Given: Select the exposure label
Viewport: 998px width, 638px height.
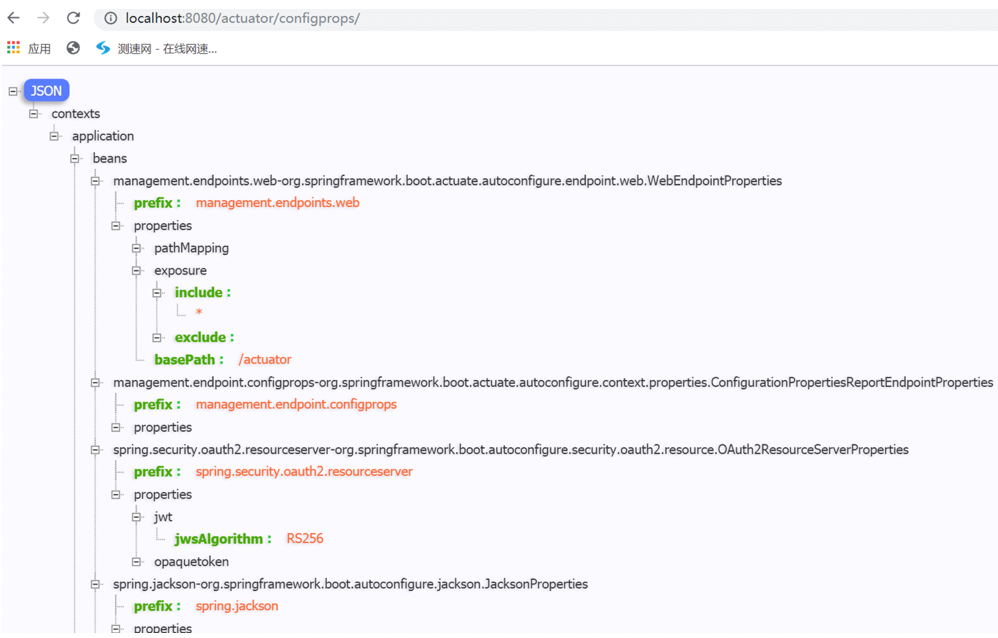Looking at the screenshot, I should [180, 271].
